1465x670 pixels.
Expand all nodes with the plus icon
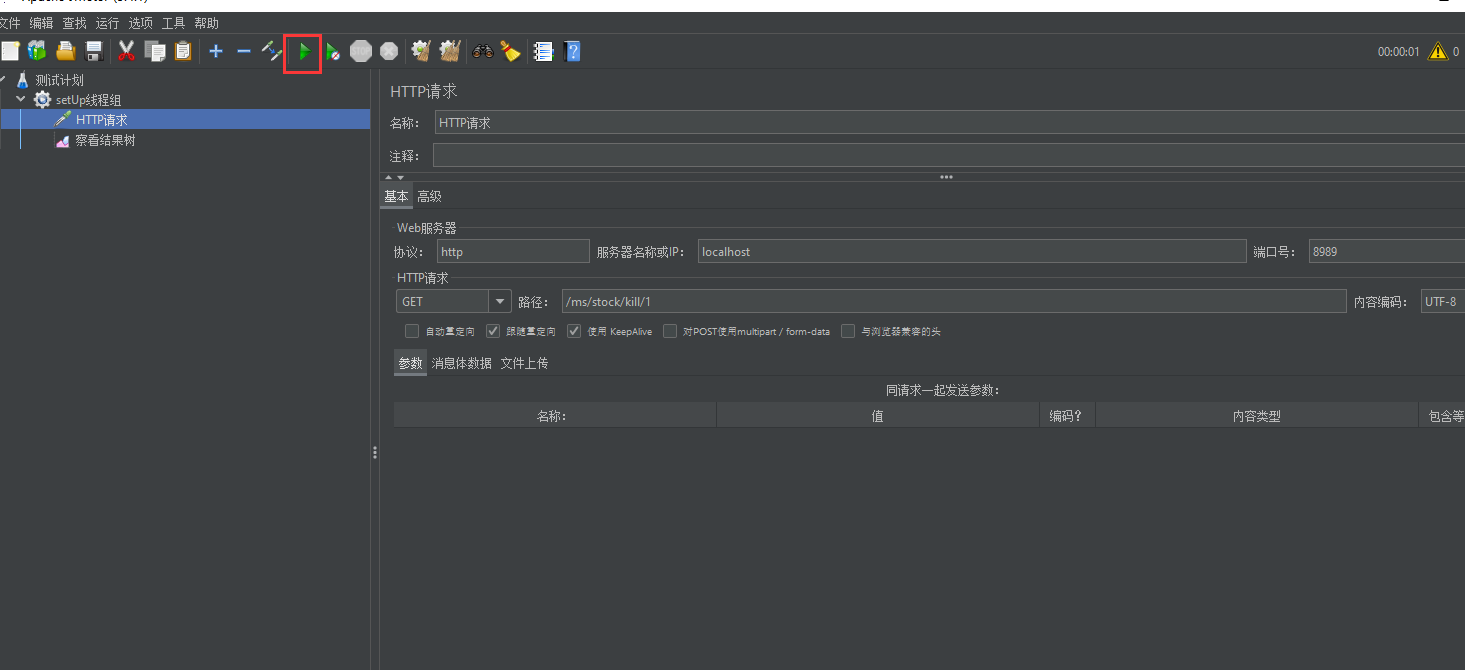(216, 51)
